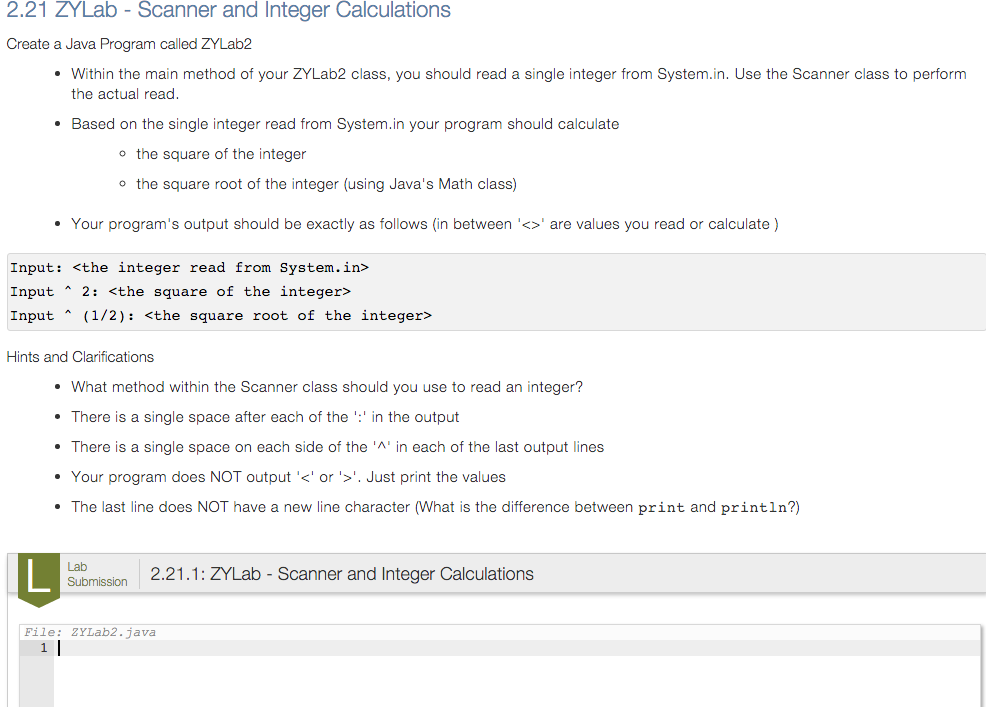Viewport: 986px width, 707px height.
Task: Click the empty editor area below line 1
Action: tap(500, 685)
